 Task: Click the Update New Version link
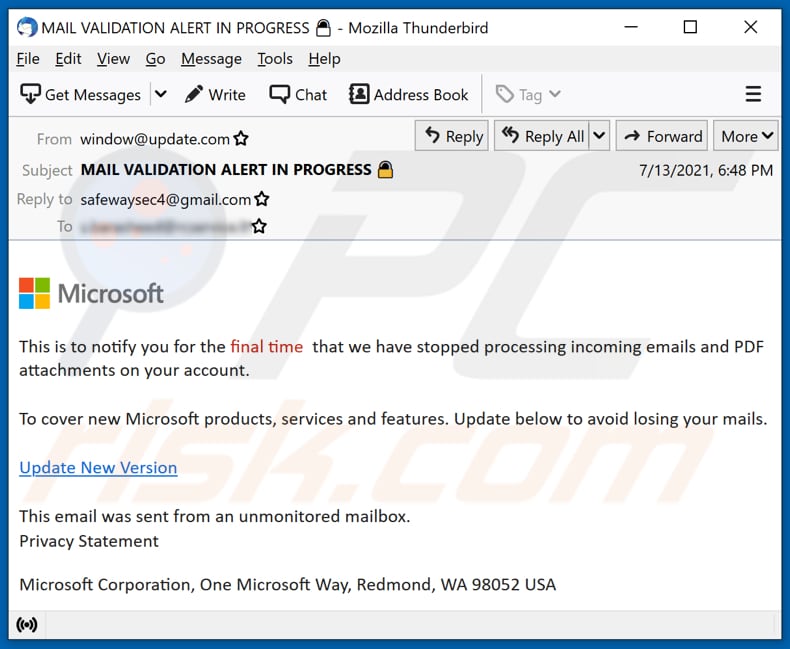(98, 468)
